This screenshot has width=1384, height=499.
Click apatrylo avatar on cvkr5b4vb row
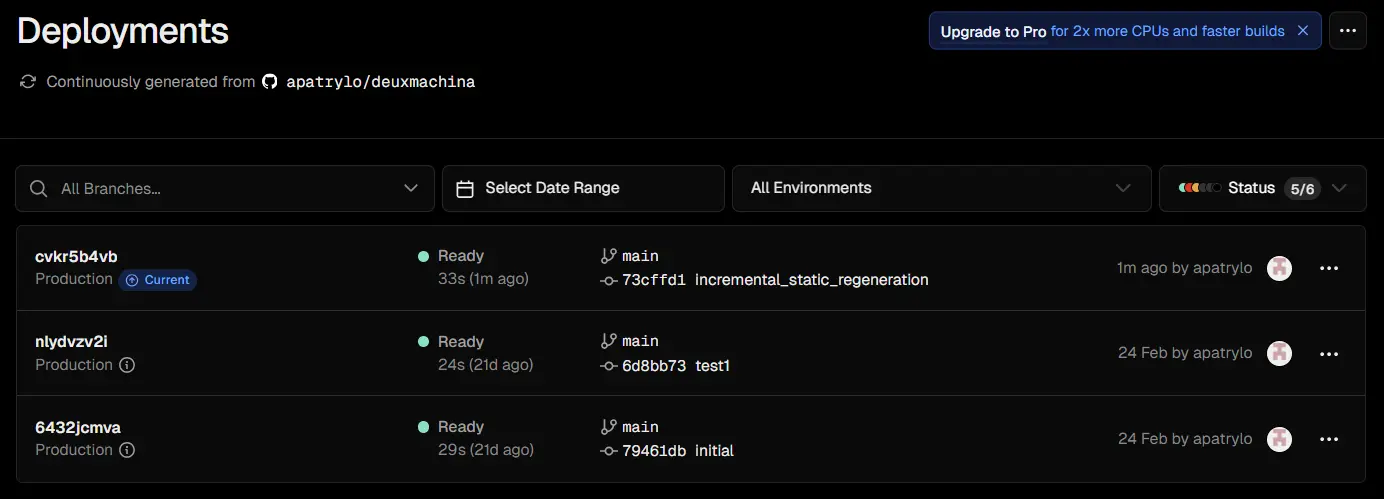1279,268
